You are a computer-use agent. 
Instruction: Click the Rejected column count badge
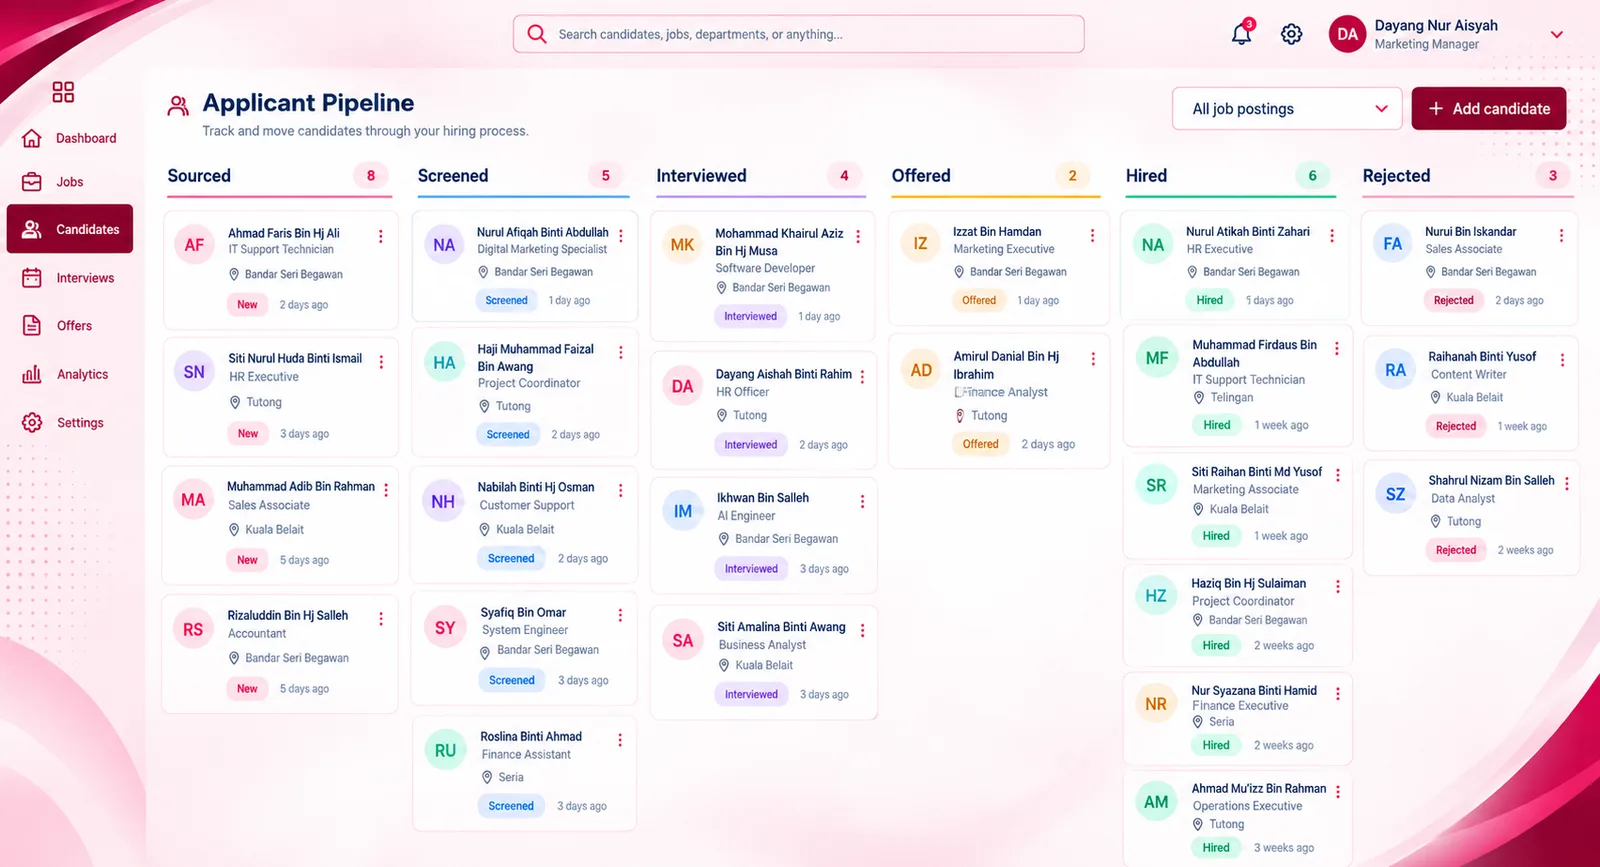click(1553, 176)
